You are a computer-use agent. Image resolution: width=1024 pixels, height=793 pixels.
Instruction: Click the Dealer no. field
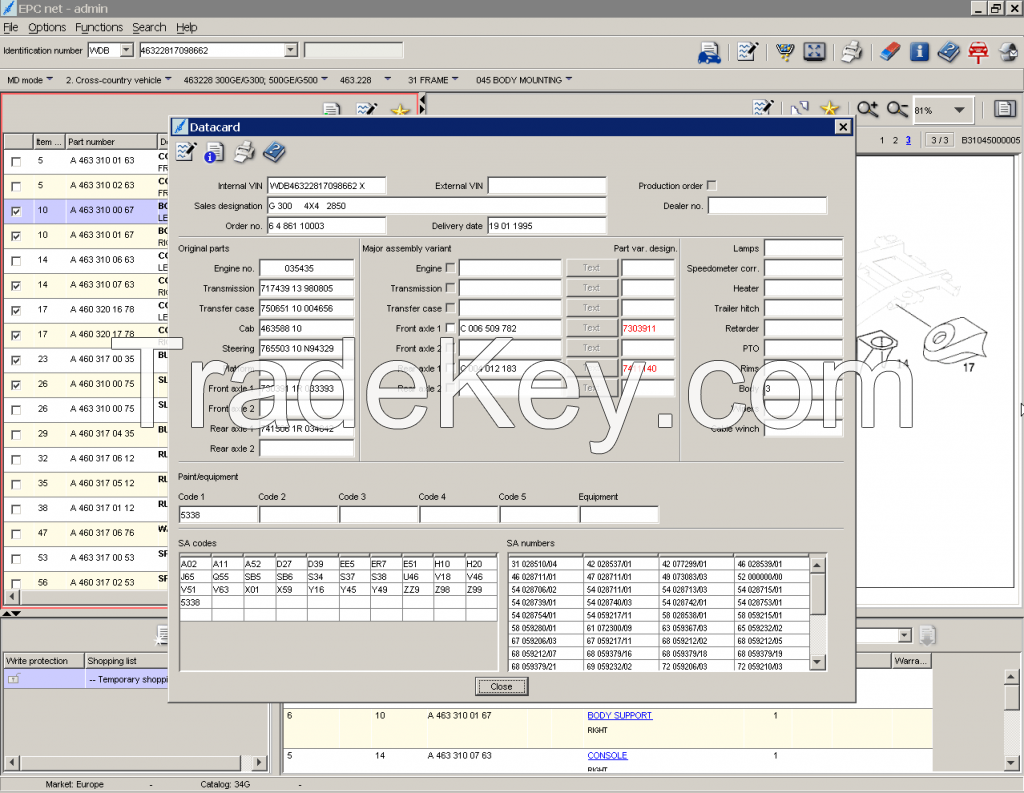point(767,206)
